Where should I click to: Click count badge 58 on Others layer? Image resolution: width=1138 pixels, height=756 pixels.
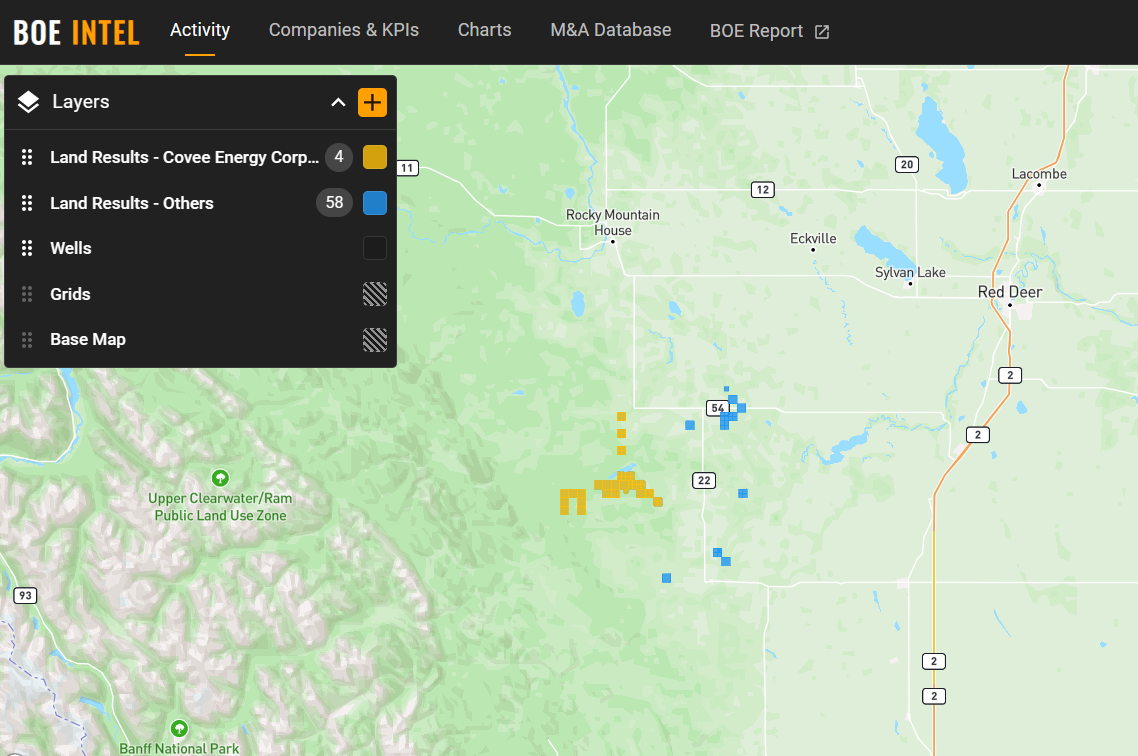pyautogui.click(x=334, y=202)
